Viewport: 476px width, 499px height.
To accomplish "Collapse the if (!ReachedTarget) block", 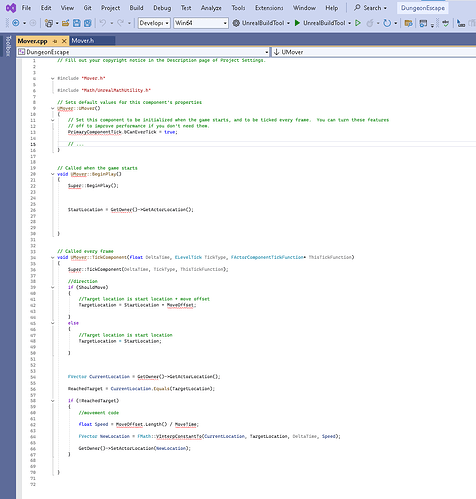I will pyautogui.click(x=52, y=401).
